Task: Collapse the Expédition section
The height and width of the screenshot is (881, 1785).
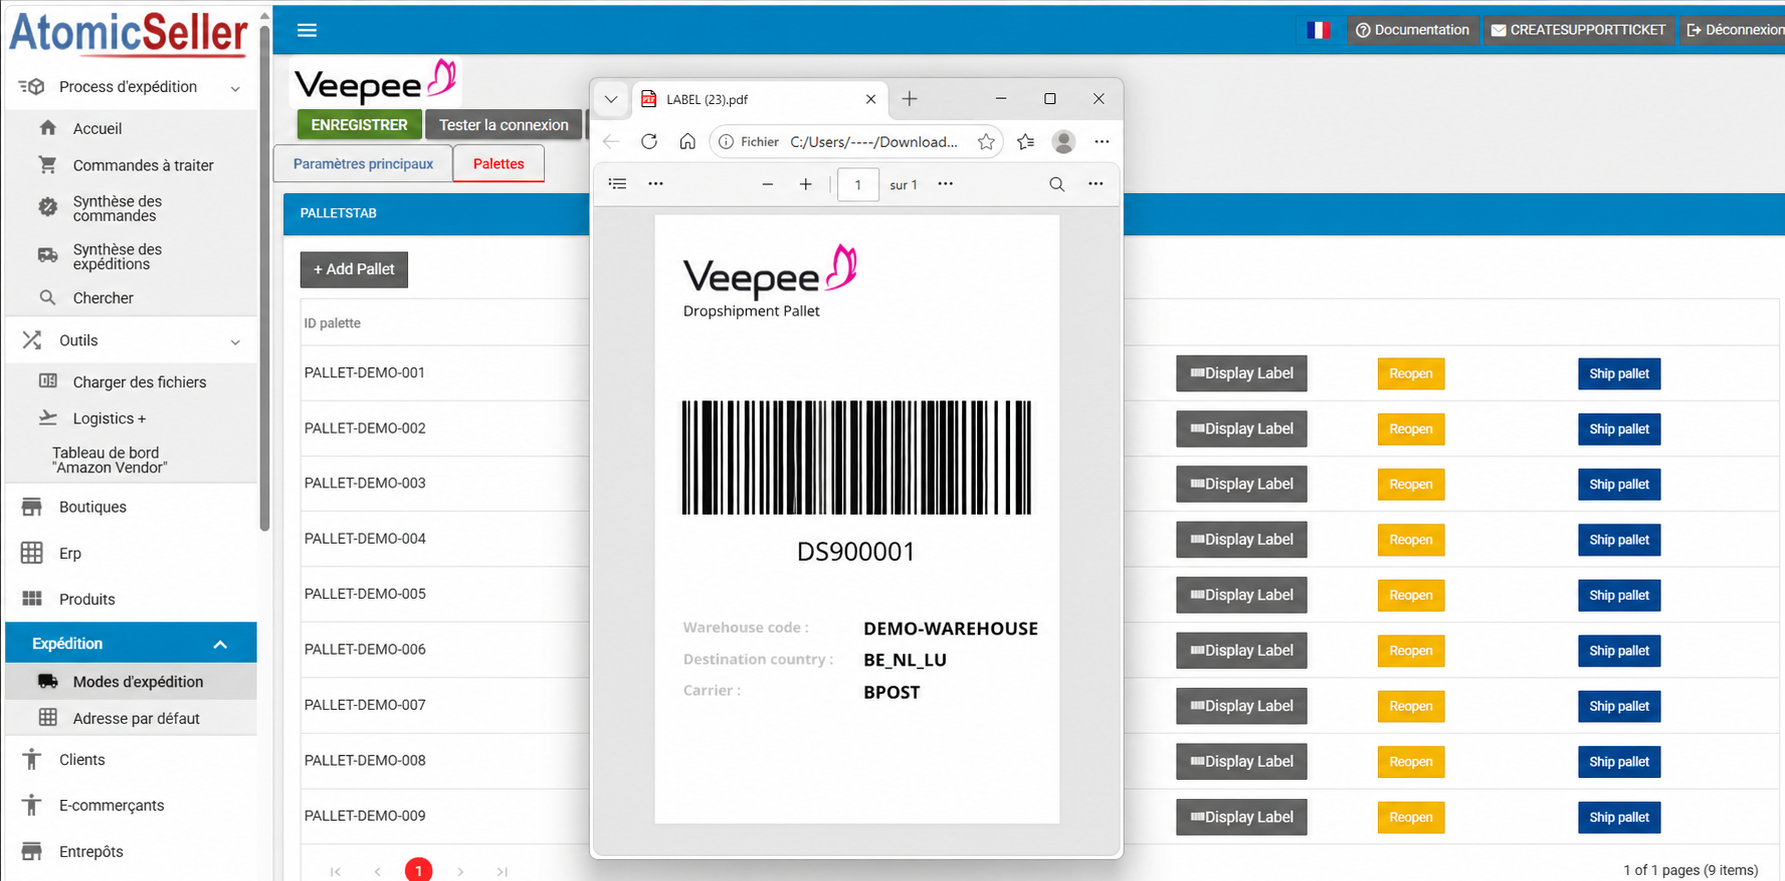Action: click(x=220, y=644)
